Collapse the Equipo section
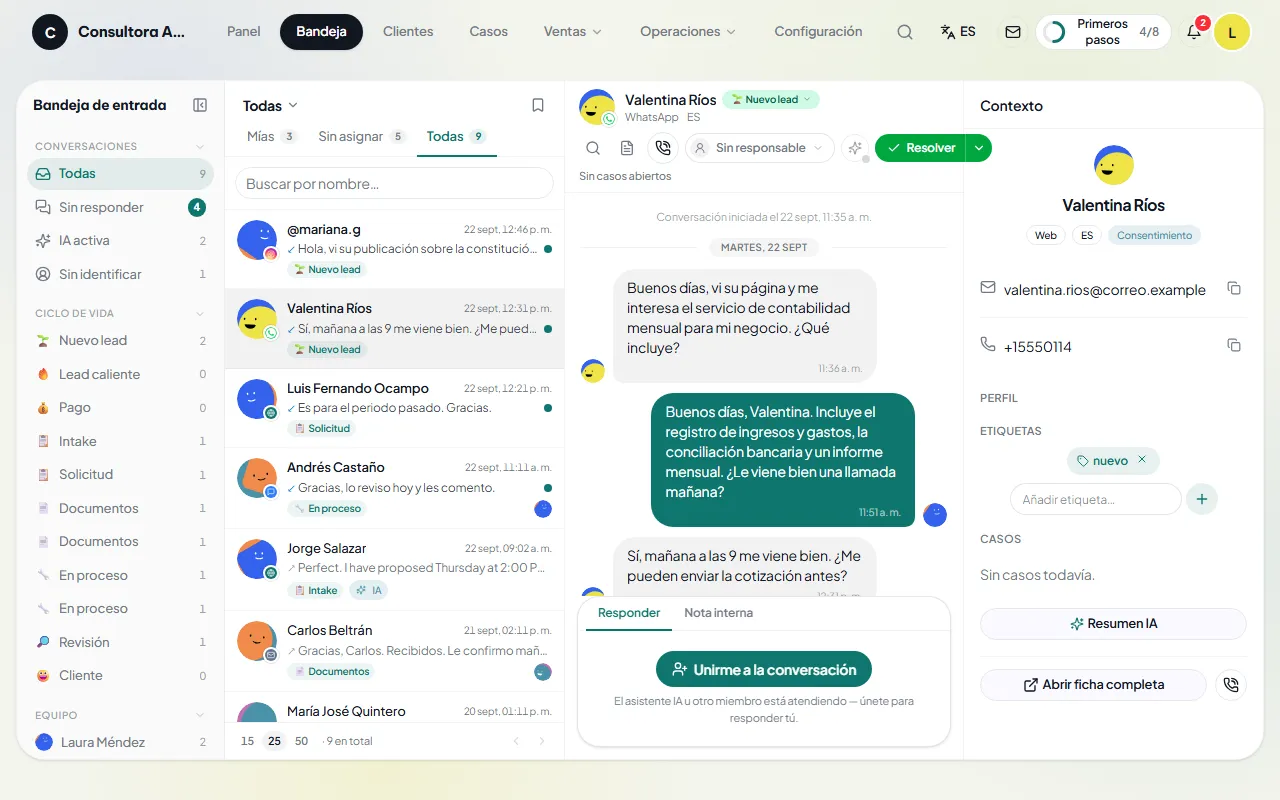Image resolution: width=1280 pixels, height=800 pixels. tap(200, 715)
